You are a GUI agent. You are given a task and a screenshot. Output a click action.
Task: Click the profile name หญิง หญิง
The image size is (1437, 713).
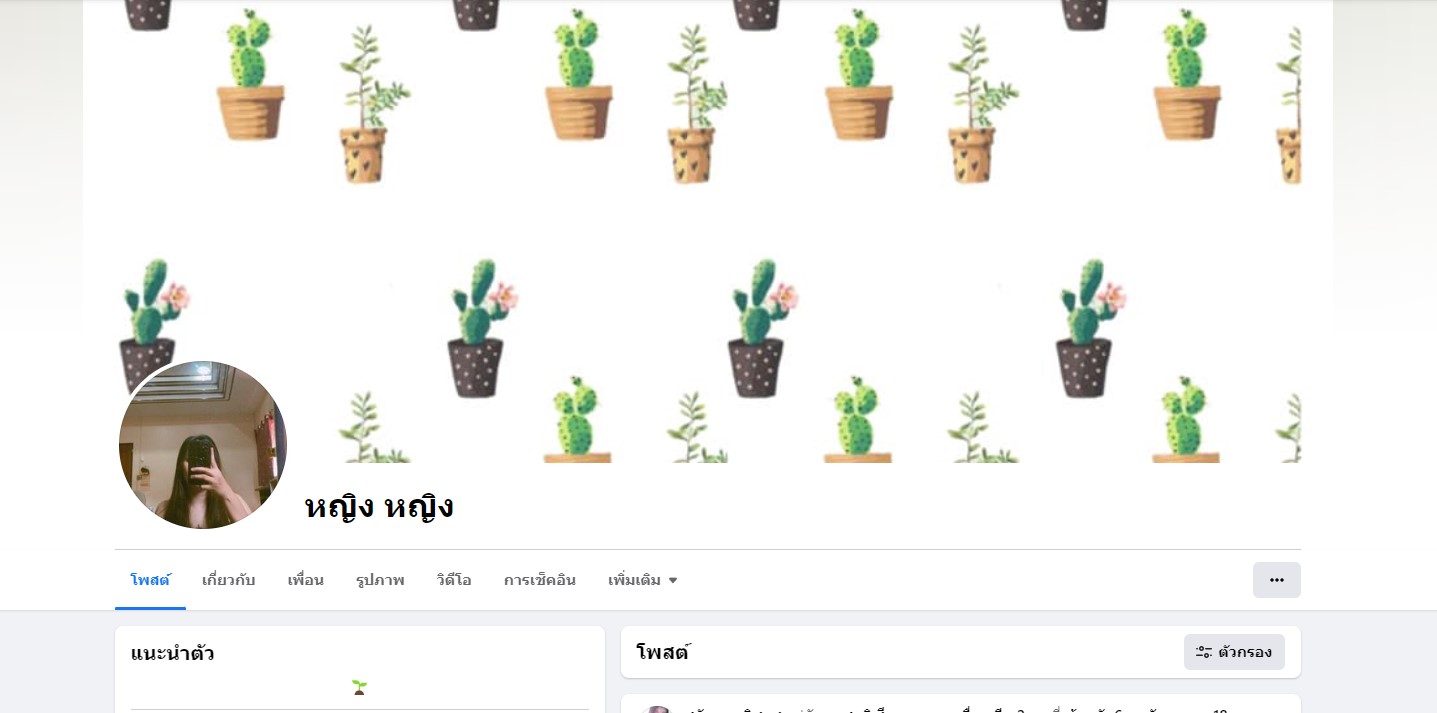379,506
